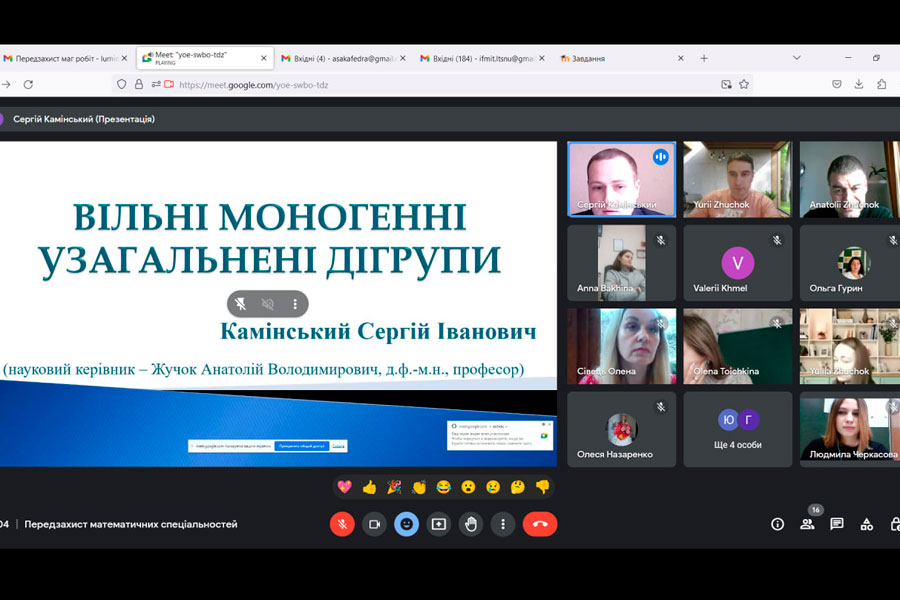The height and width of the screenshot is (600, 900).
Task: Raise hand using the hand icon
Action: click(470, 524)
